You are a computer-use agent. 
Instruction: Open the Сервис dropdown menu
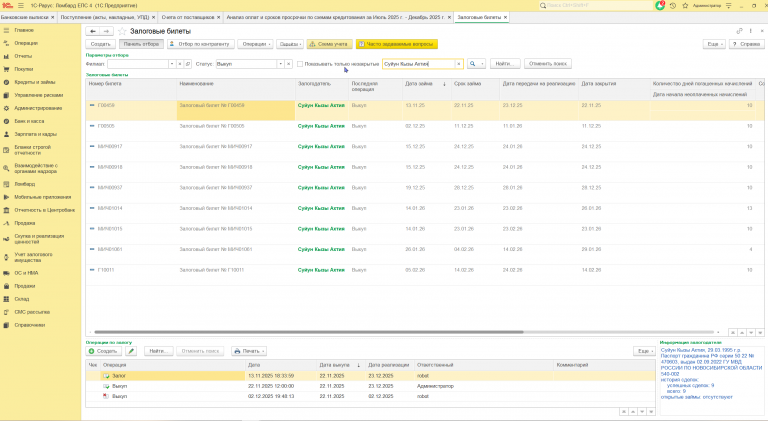288,45
